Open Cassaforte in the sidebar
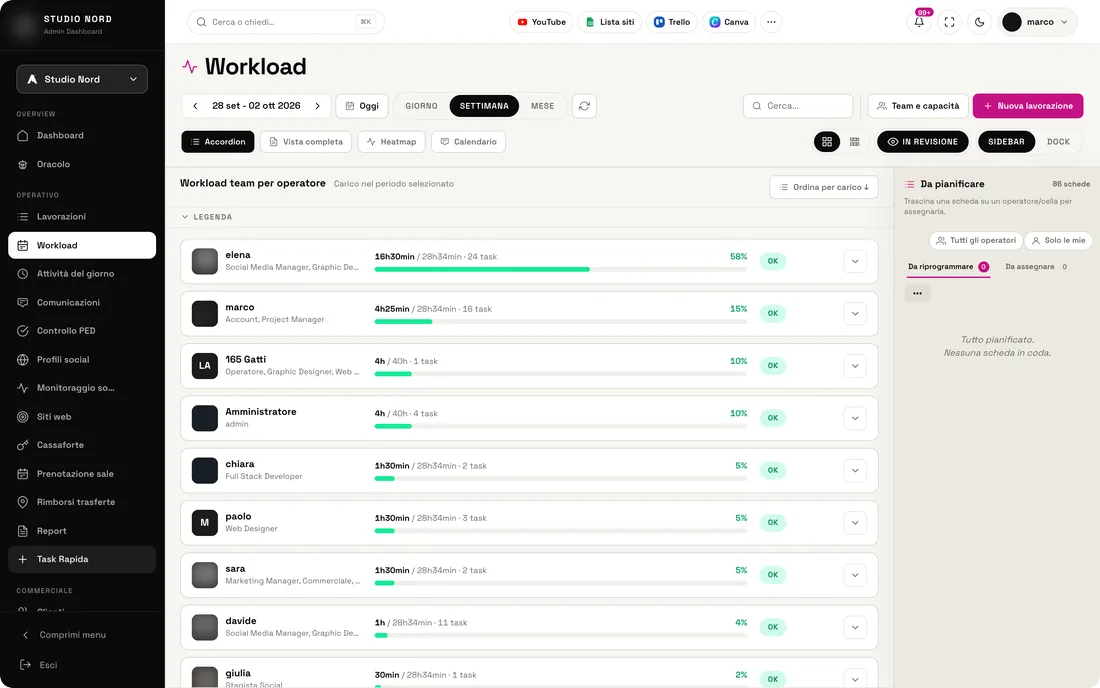This screenshot has height=688, width=1100. (82, 445)
